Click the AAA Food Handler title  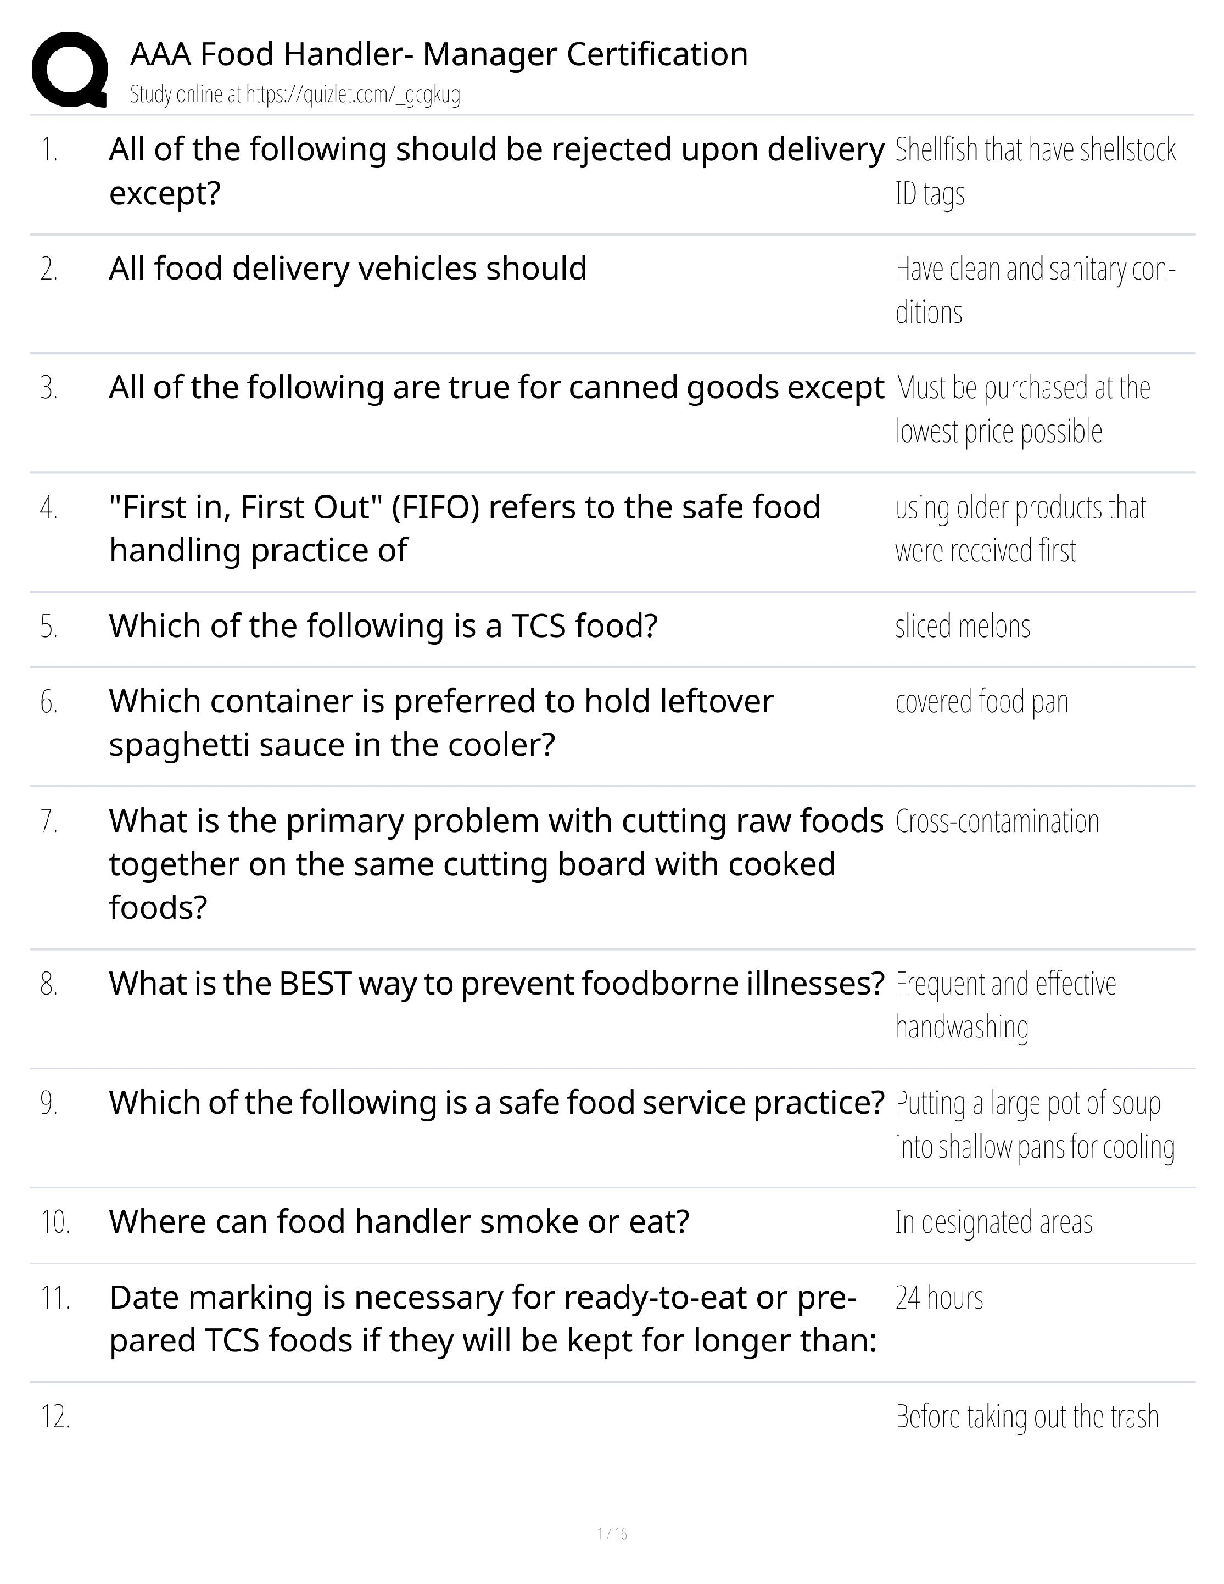438,54
